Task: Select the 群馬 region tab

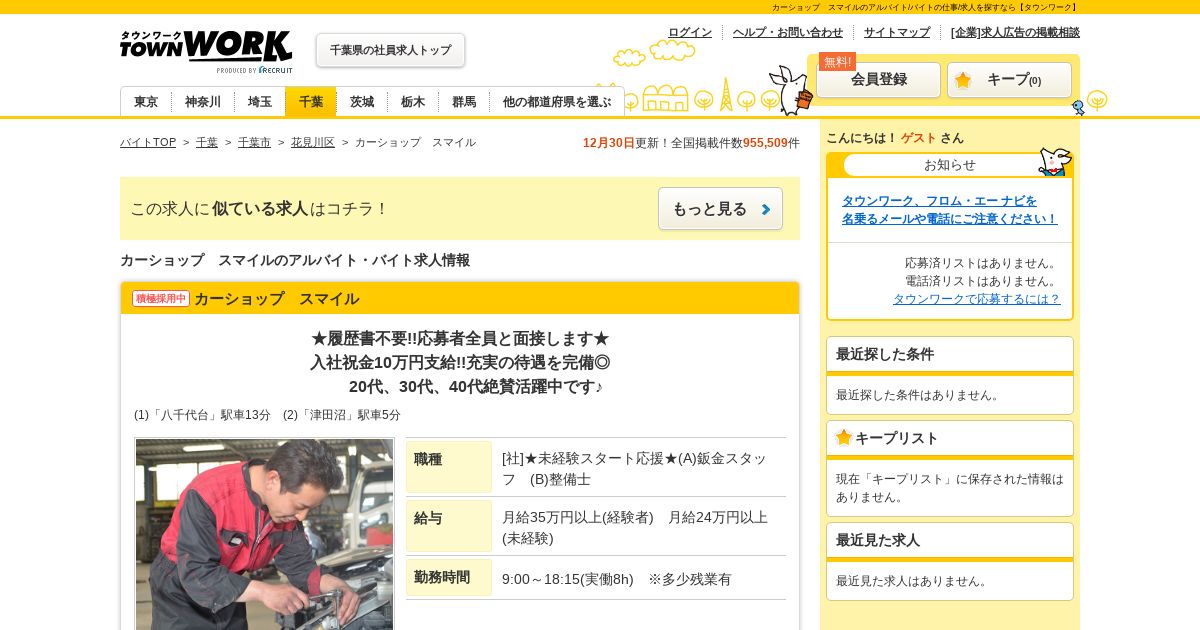Action: point(464,102)
